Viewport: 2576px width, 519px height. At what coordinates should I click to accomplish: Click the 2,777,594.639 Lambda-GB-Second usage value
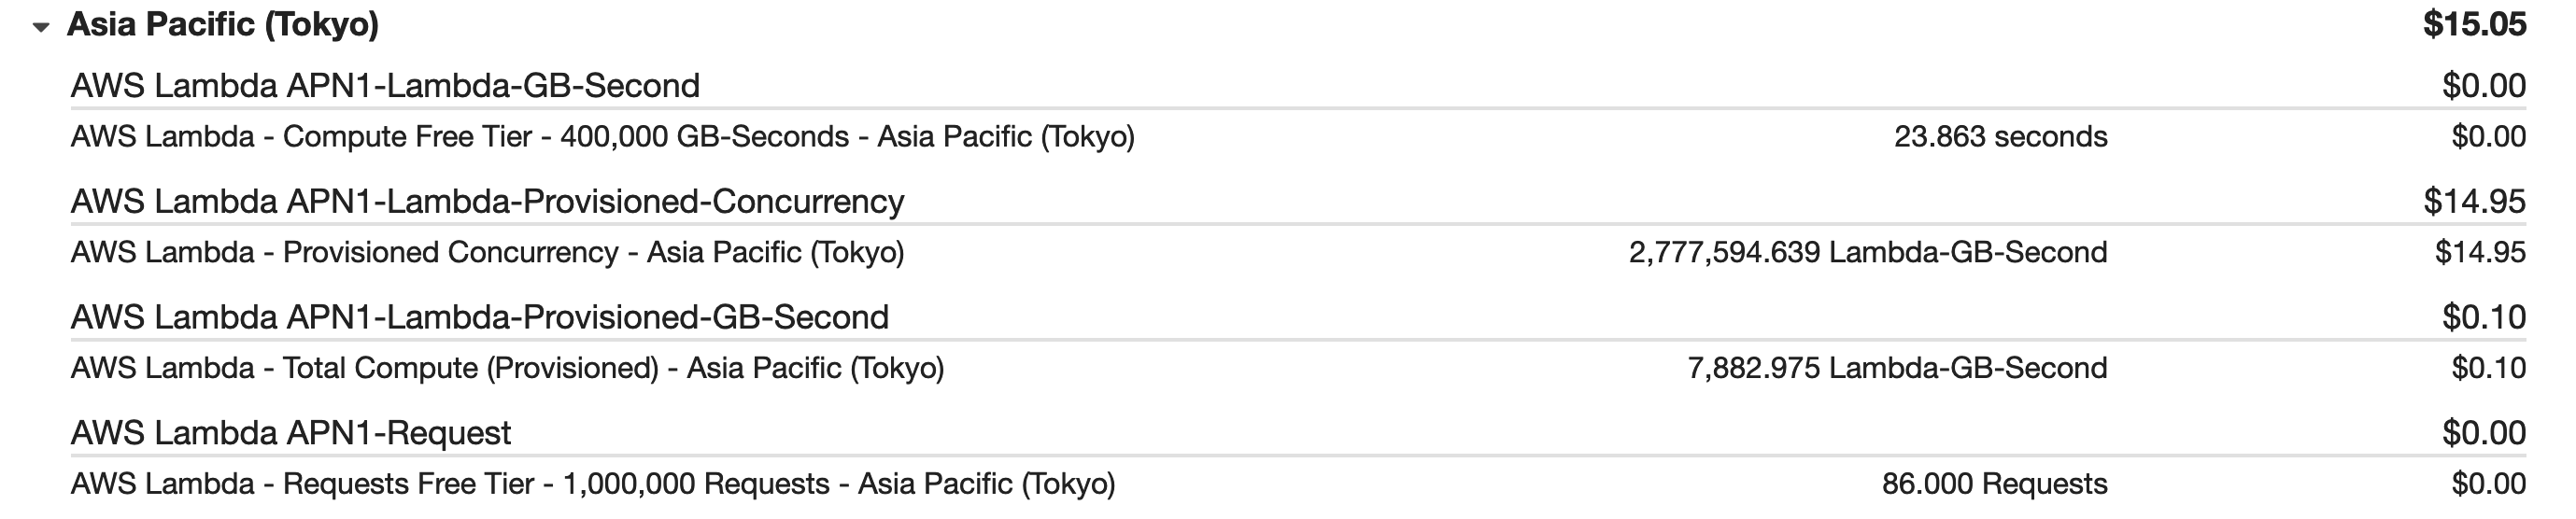pos(1868,253)
